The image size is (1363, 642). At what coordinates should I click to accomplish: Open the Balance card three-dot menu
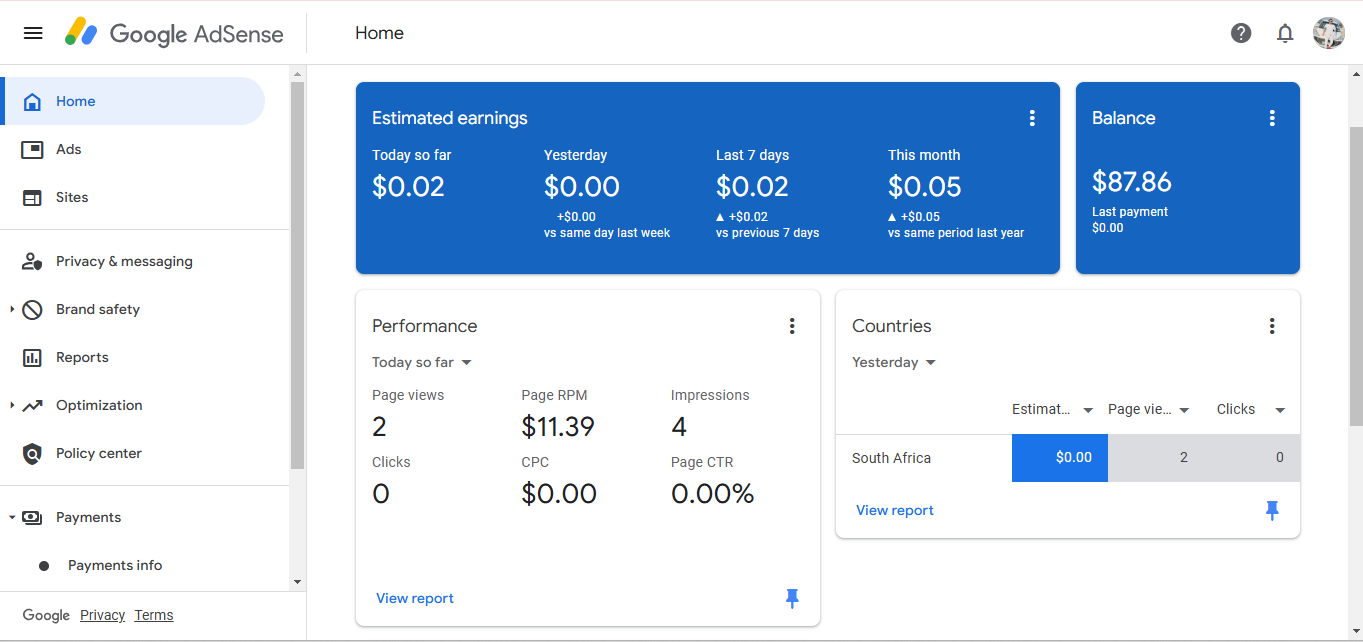pyautogui.click(x=1272, y=117)
